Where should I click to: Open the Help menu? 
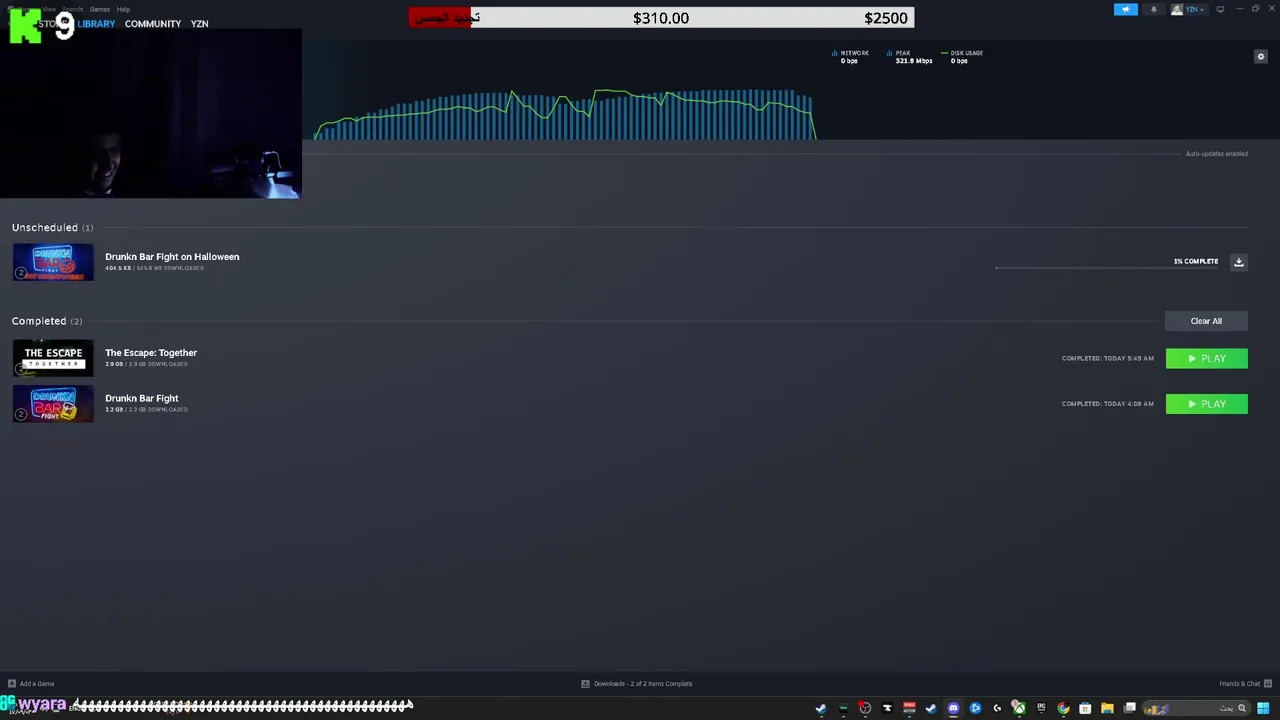[x=123, y=9]
